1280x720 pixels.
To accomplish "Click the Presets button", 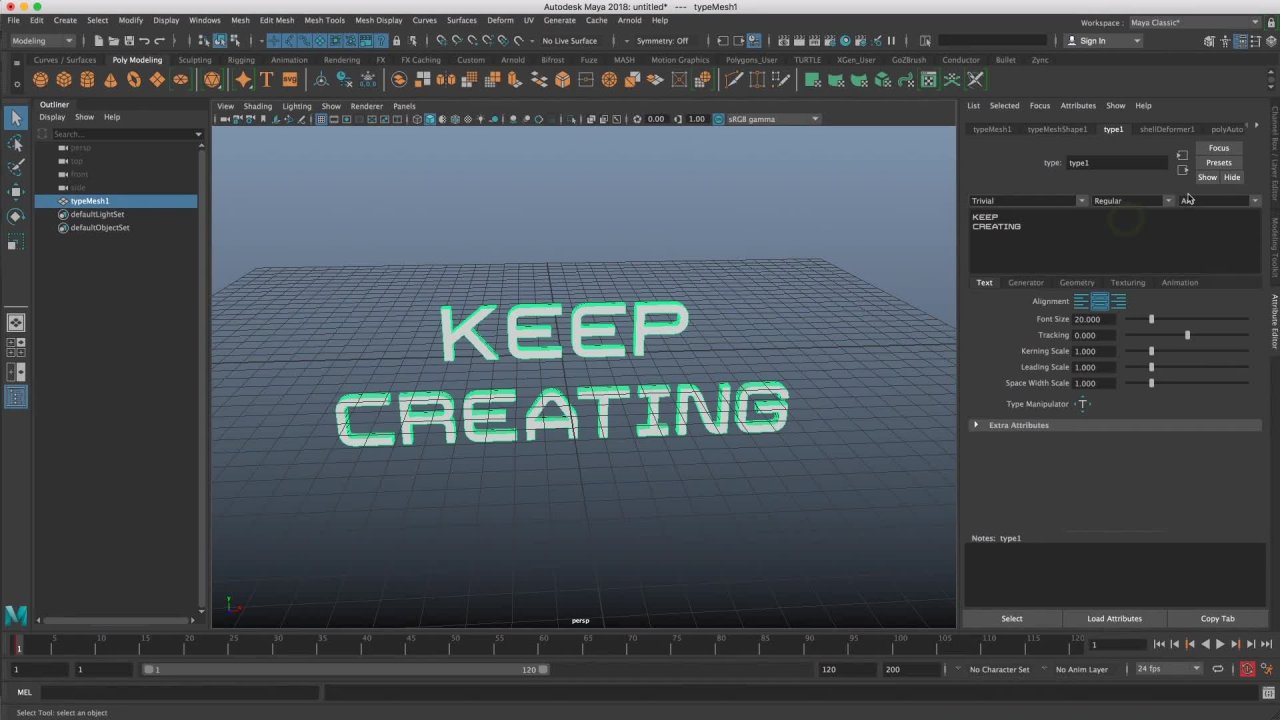I will coord(1218,163).
